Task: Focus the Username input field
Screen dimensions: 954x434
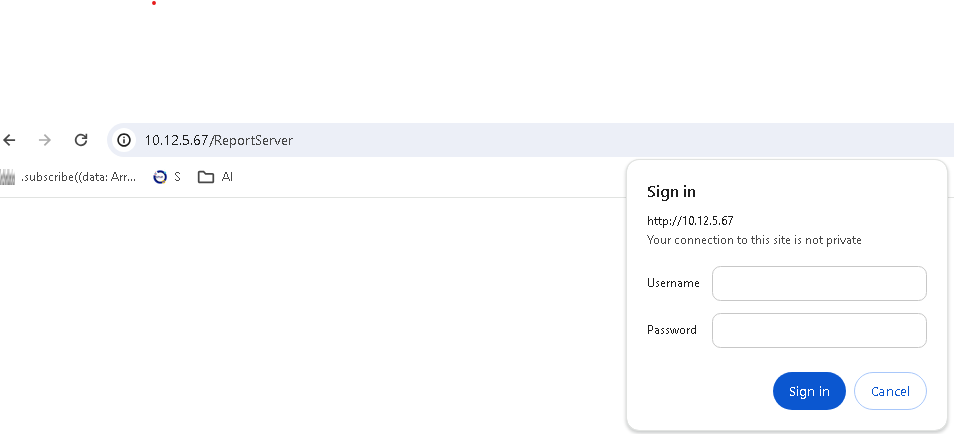Action: [819, 283]
